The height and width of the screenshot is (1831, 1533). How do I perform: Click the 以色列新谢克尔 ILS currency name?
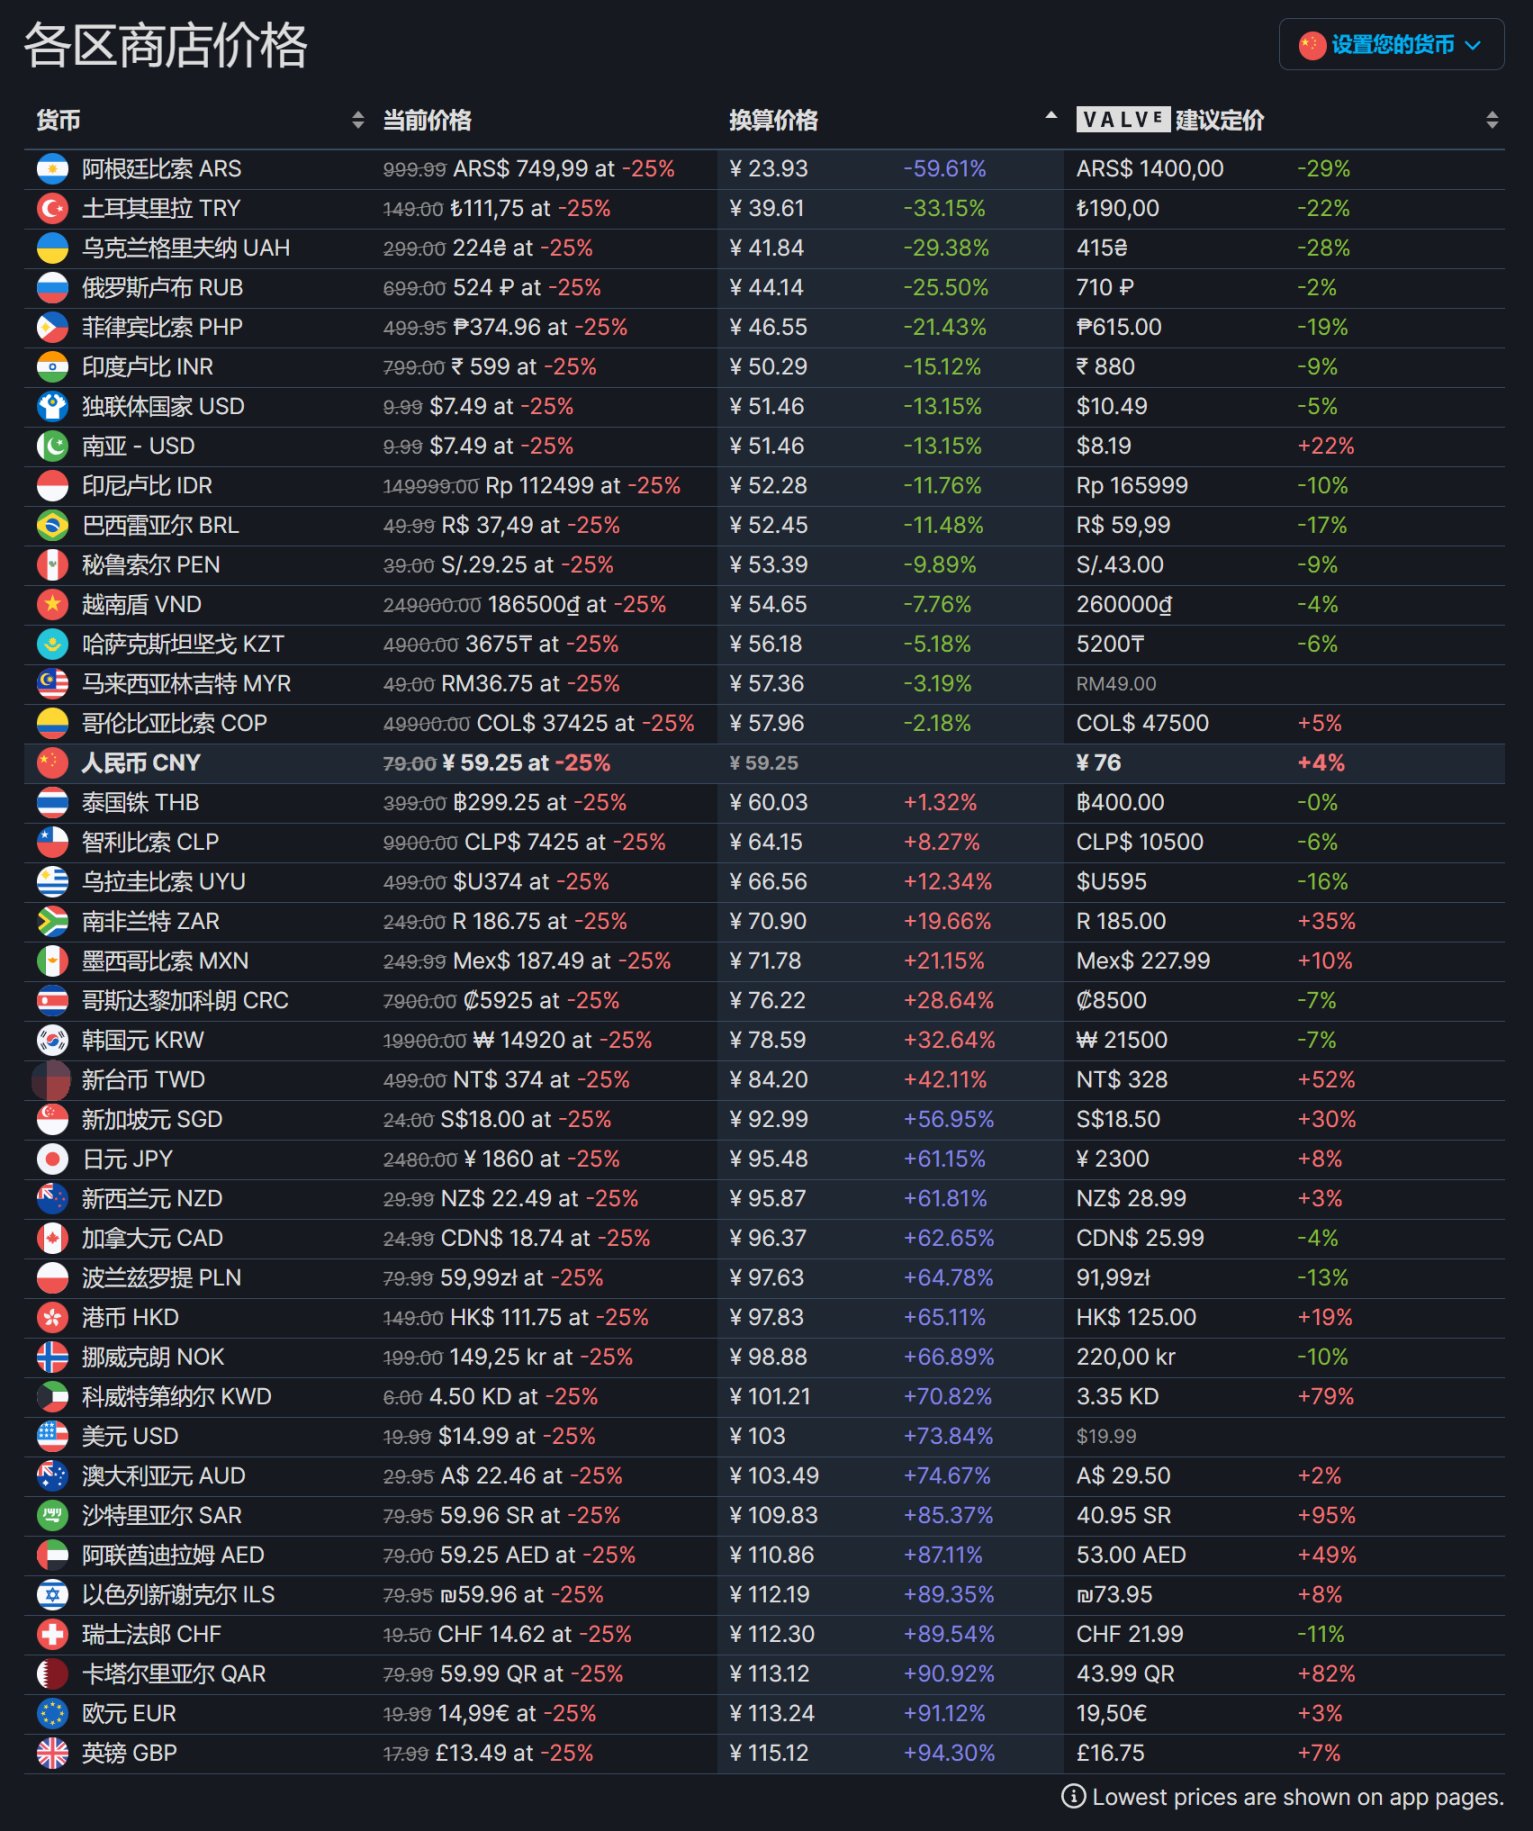179,1595
